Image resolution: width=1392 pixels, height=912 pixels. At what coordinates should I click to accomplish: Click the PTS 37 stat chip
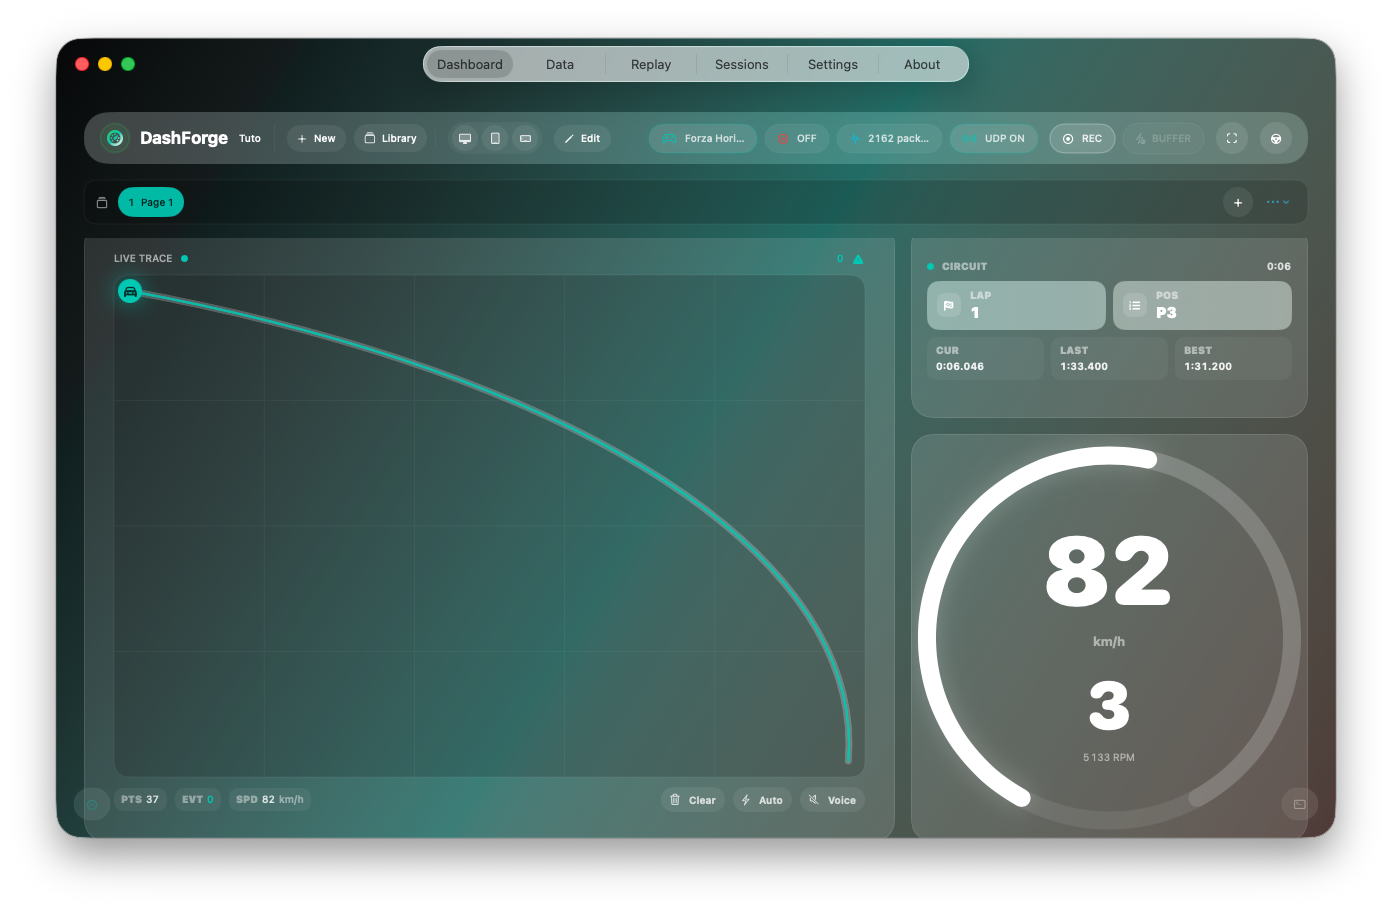click(x=140, y=799)
